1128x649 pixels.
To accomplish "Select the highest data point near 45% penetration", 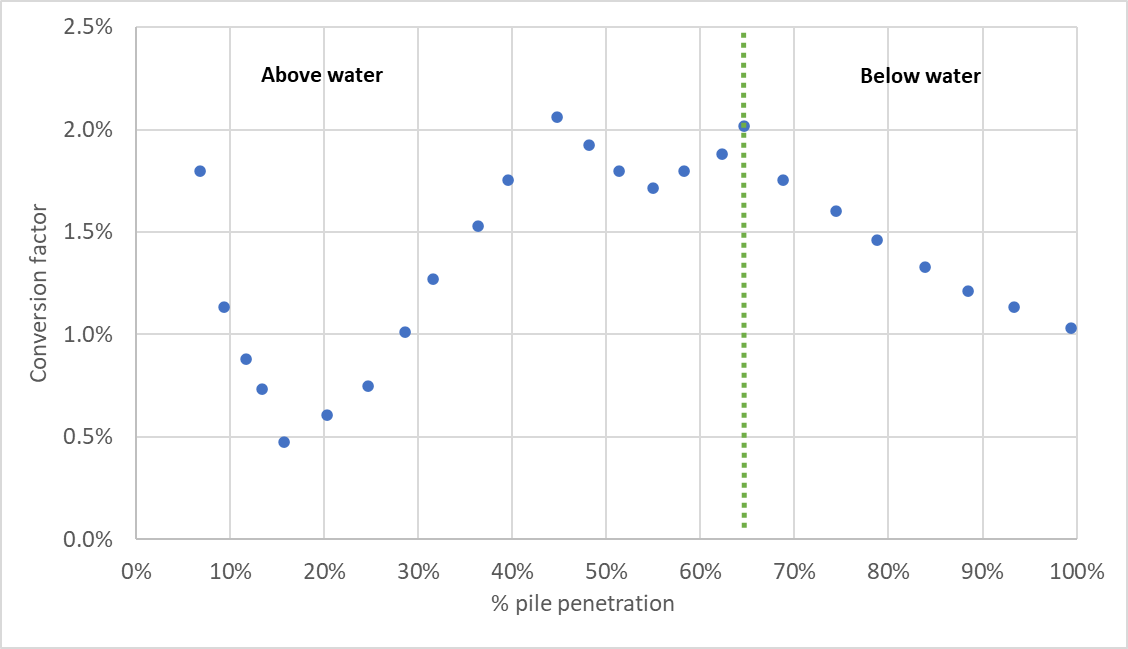I will [x=557, y=117].
